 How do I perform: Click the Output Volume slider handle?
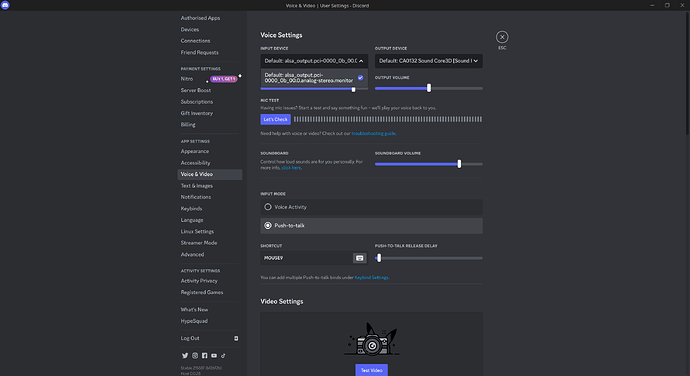[x=429, y=88]
